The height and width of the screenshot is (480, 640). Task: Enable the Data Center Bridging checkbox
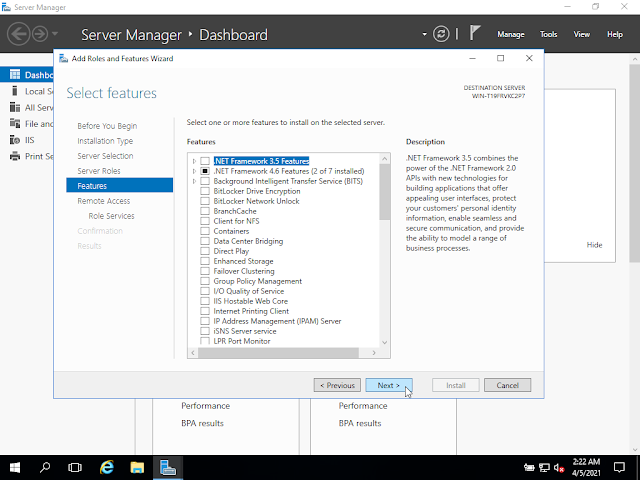click(205, 241)
